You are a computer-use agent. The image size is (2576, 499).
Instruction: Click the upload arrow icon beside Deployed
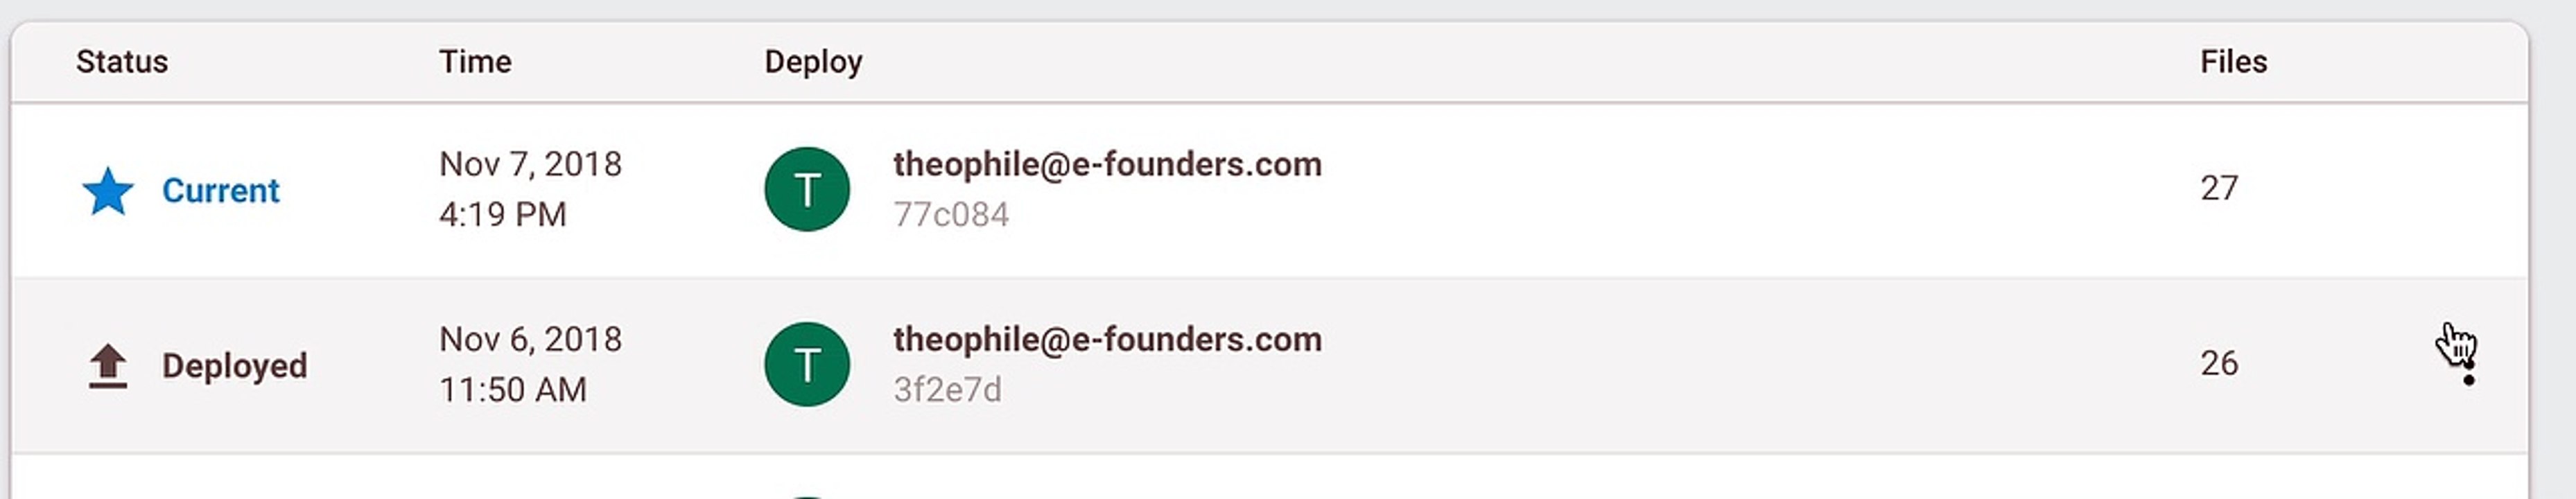108,366
